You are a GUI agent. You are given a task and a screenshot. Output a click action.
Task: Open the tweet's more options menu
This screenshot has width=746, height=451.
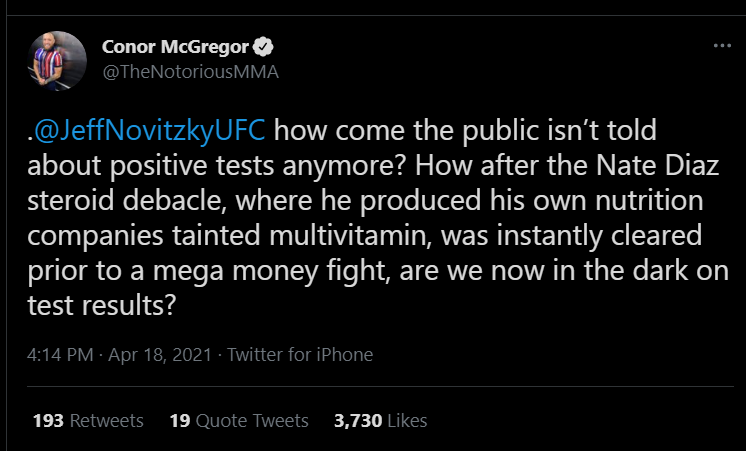click(721, 46)
